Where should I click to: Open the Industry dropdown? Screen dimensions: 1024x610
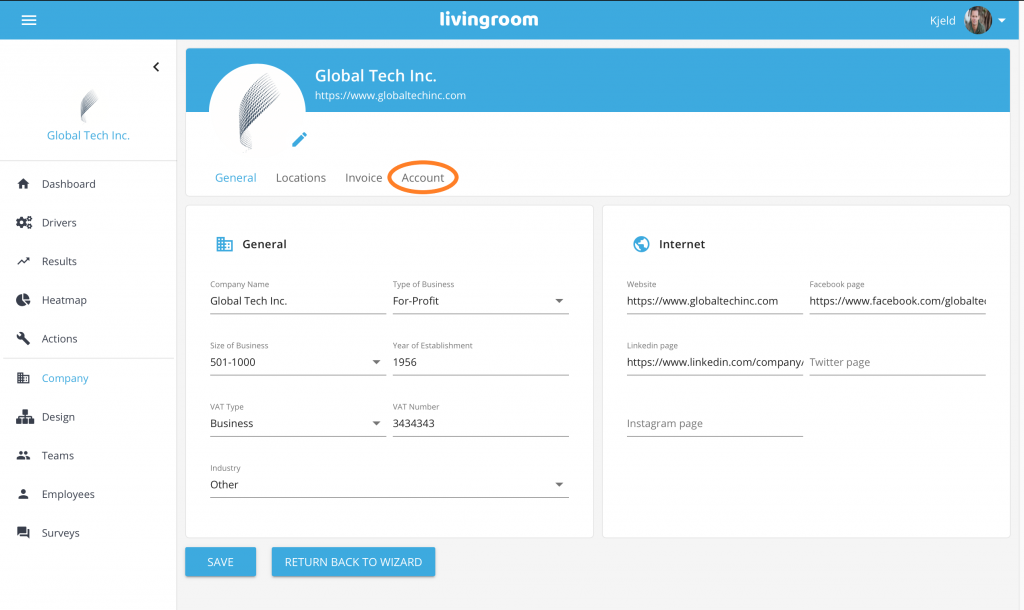click(389, 485)
